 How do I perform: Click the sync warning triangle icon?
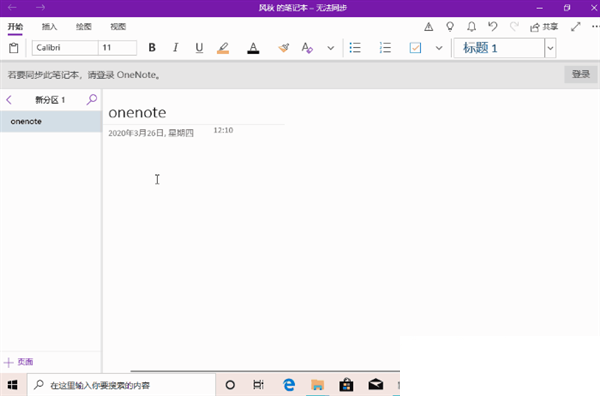tap(429, 27)
